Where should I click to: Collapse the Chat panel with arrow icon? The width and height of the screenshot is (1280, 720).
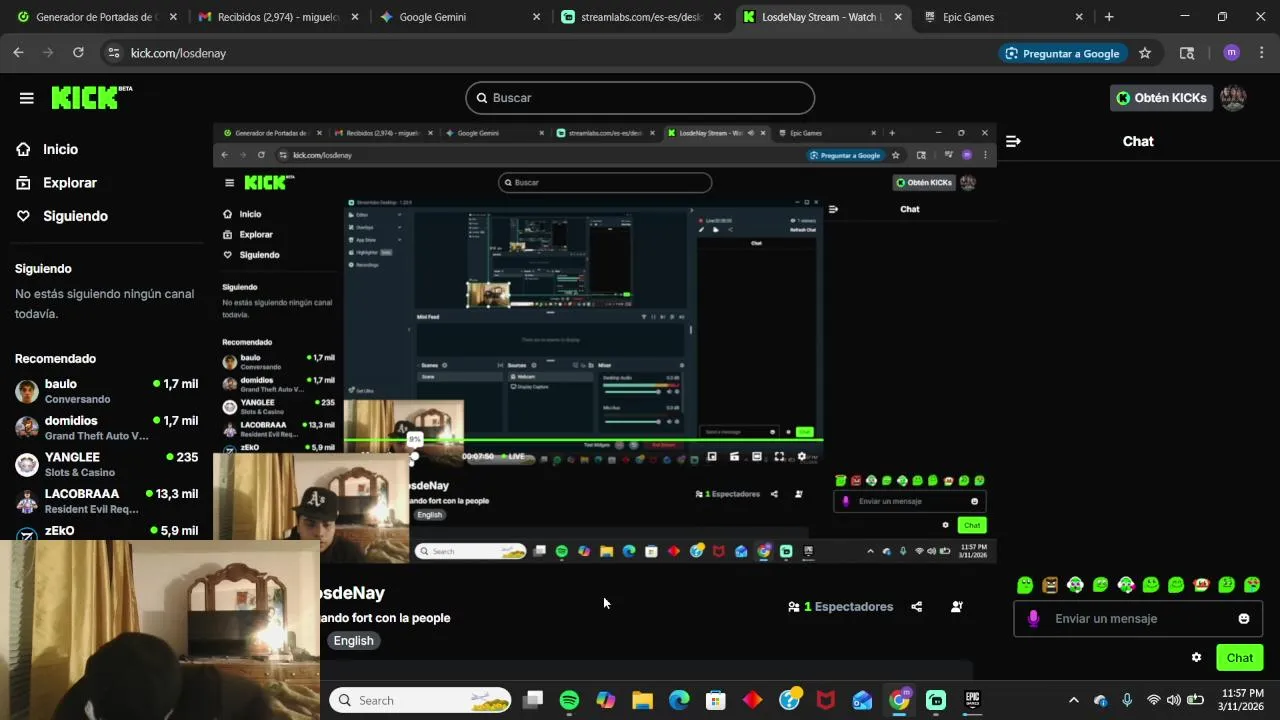tap(1013, 141)
